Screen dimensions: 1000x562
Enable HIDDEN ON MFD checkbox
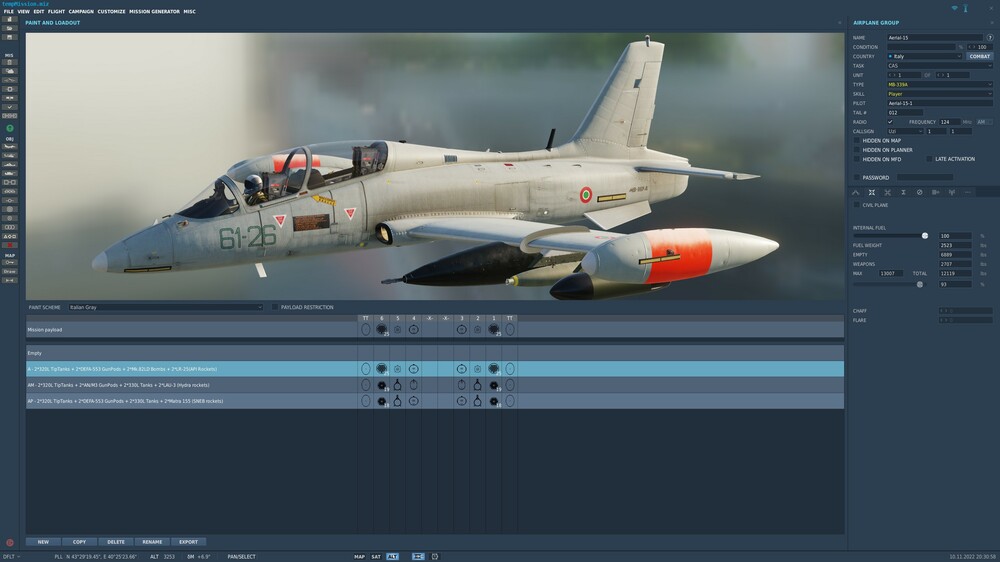pyautogui.click(x=857, y=159)
